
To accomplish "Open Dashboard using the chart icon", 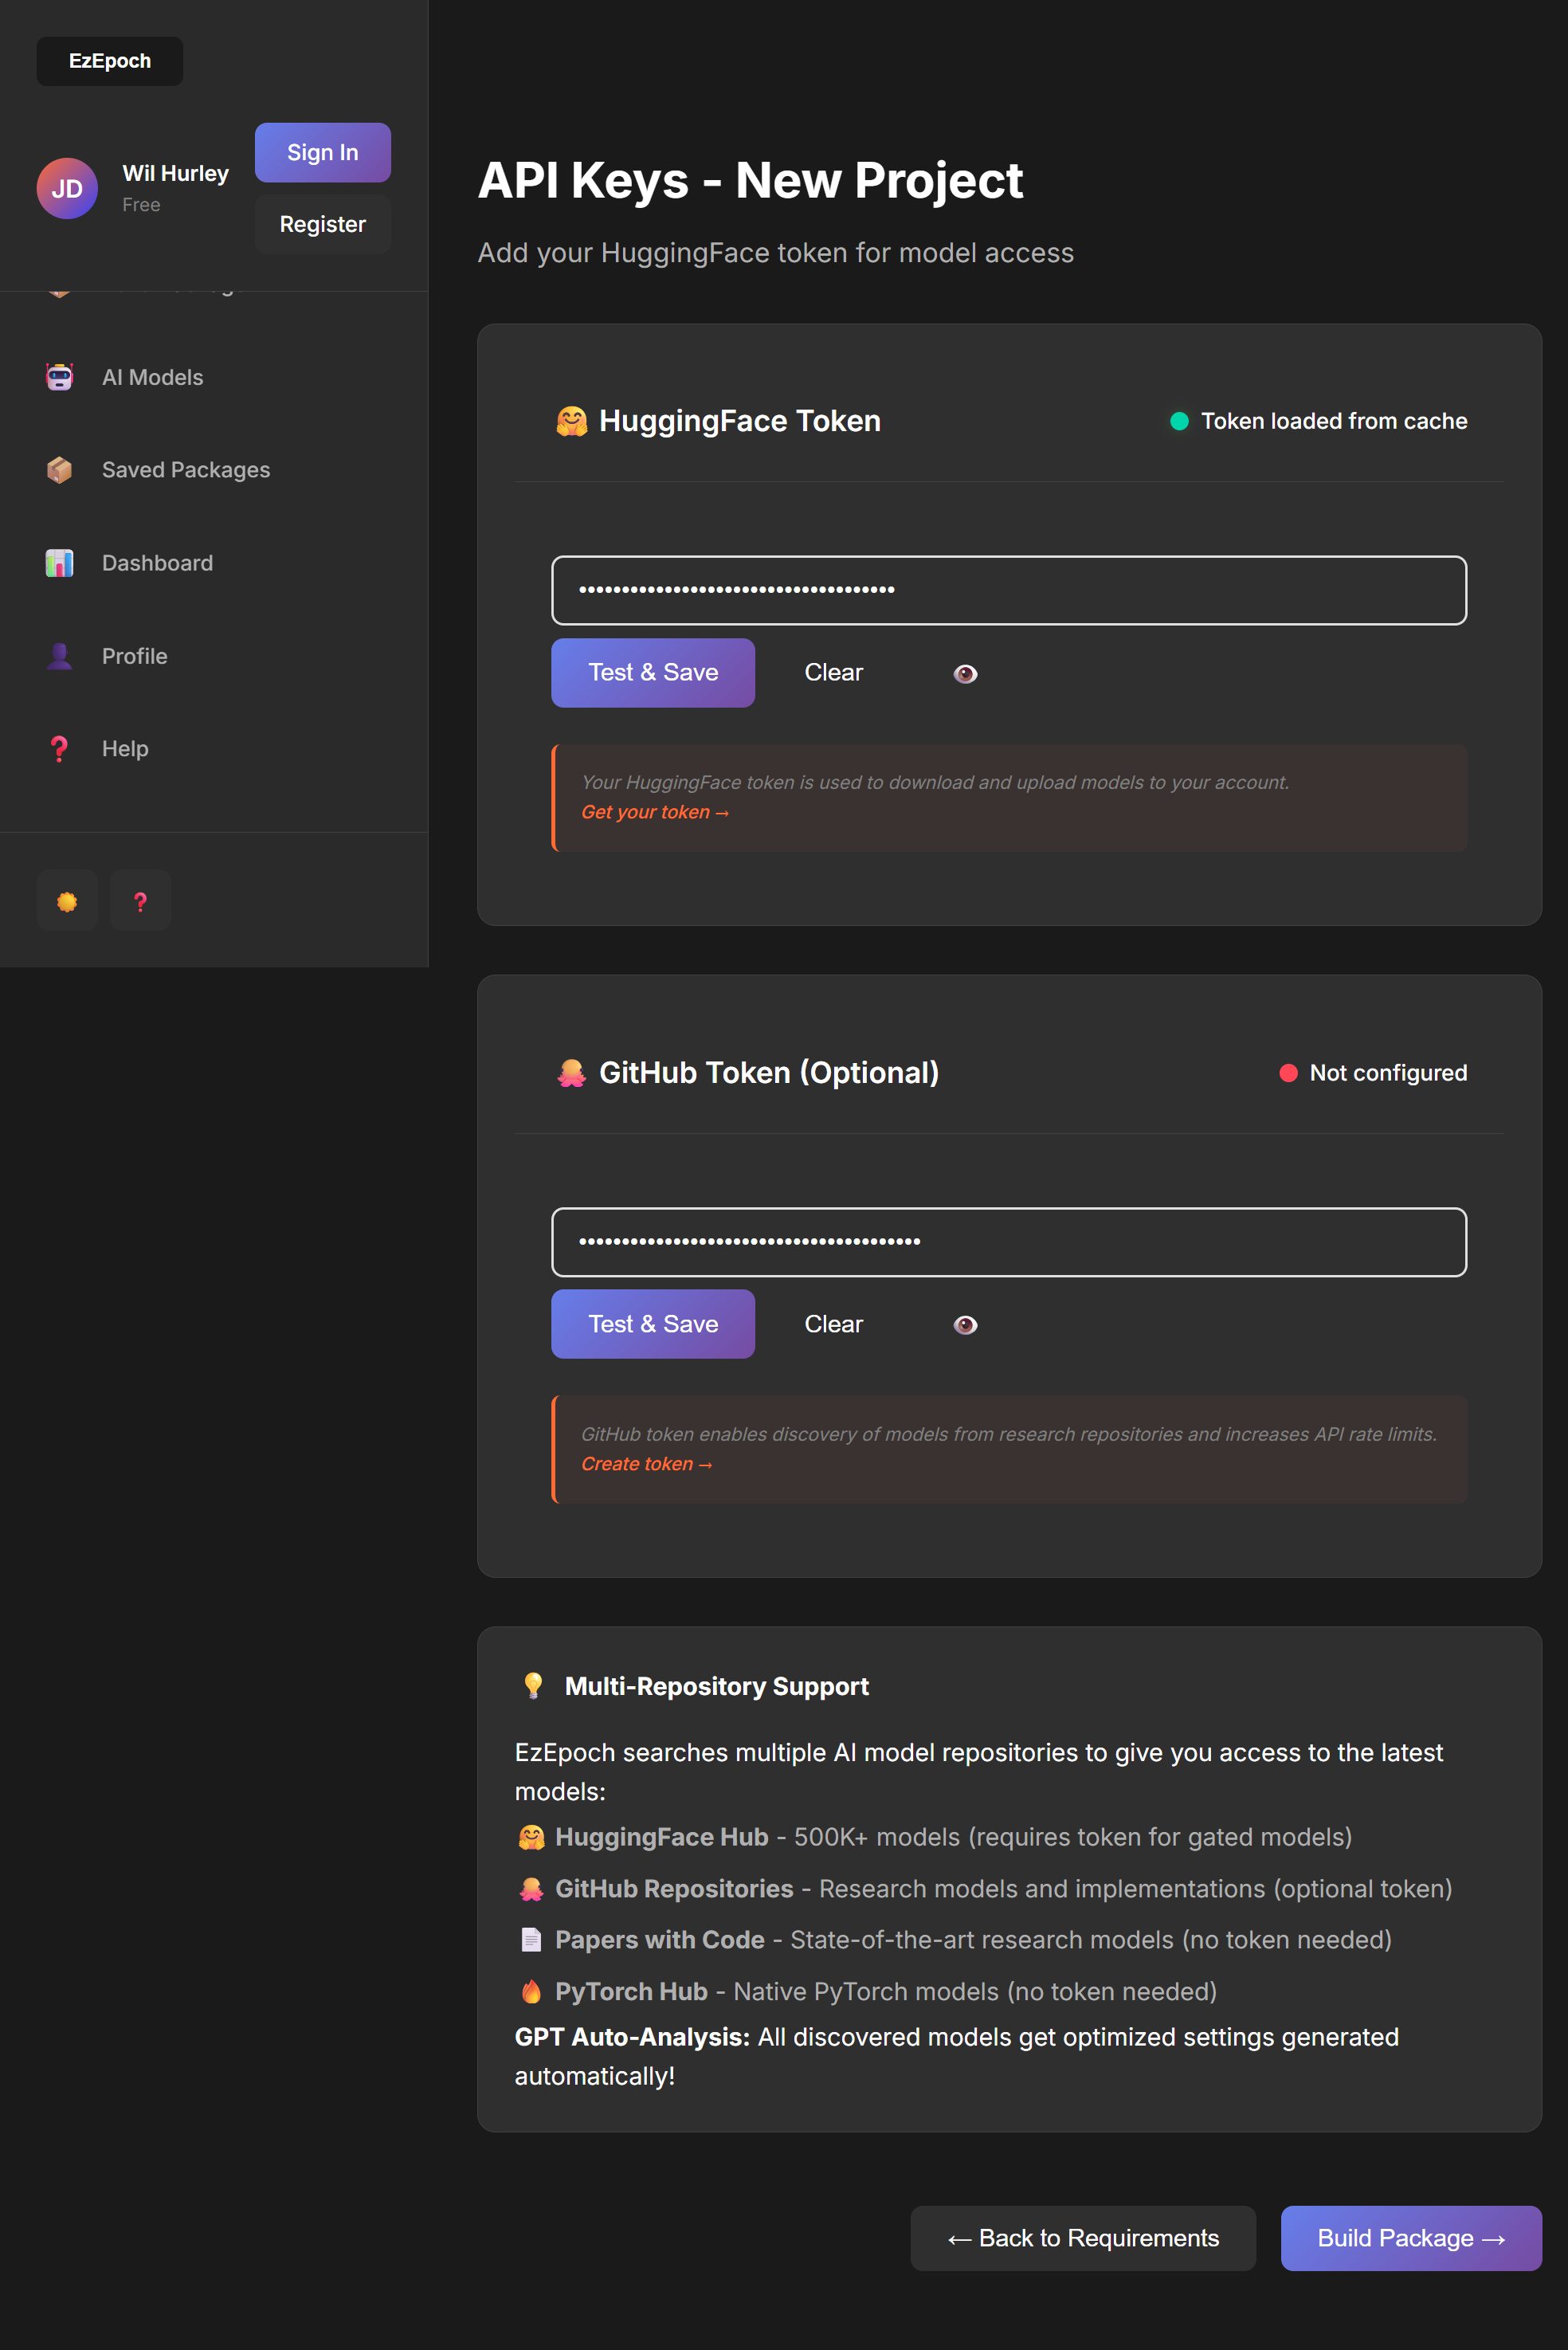I will tap(59, 562).
